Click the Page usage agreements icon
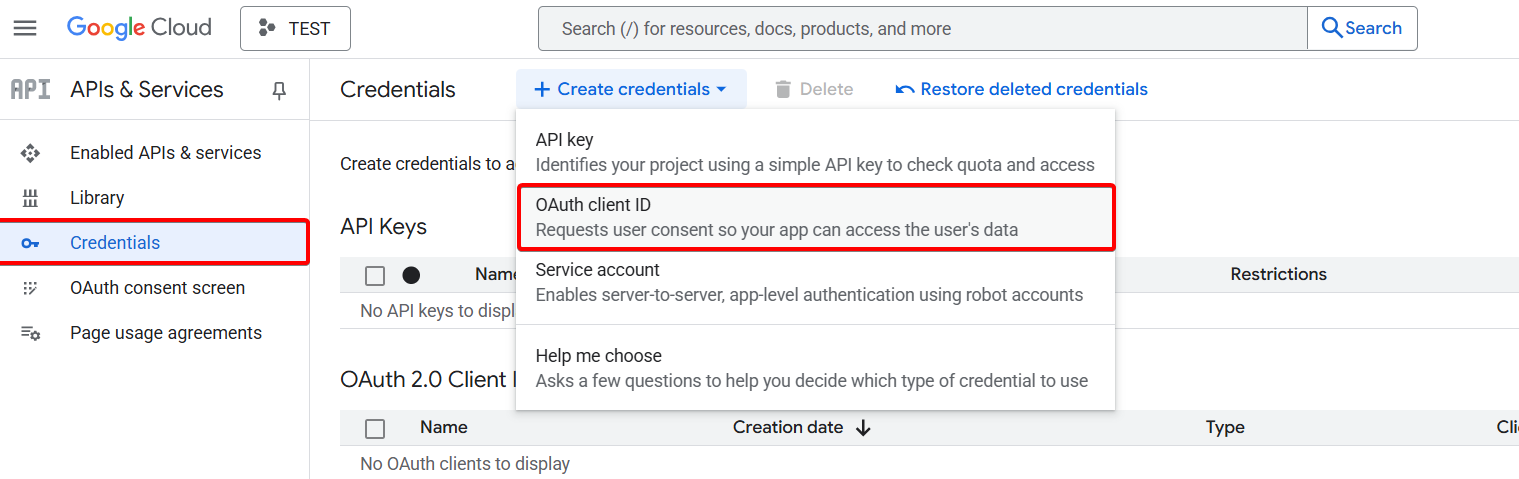Screen dimensions: 1519x479 point(30,333)
